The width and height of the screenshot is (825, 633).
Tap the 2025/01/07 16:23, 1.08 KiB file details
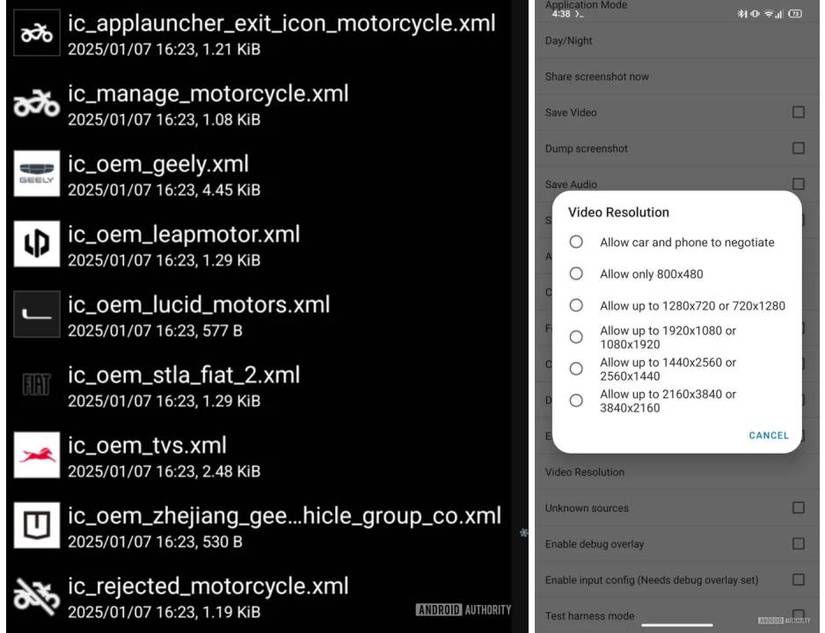click(x=164, y=120)
